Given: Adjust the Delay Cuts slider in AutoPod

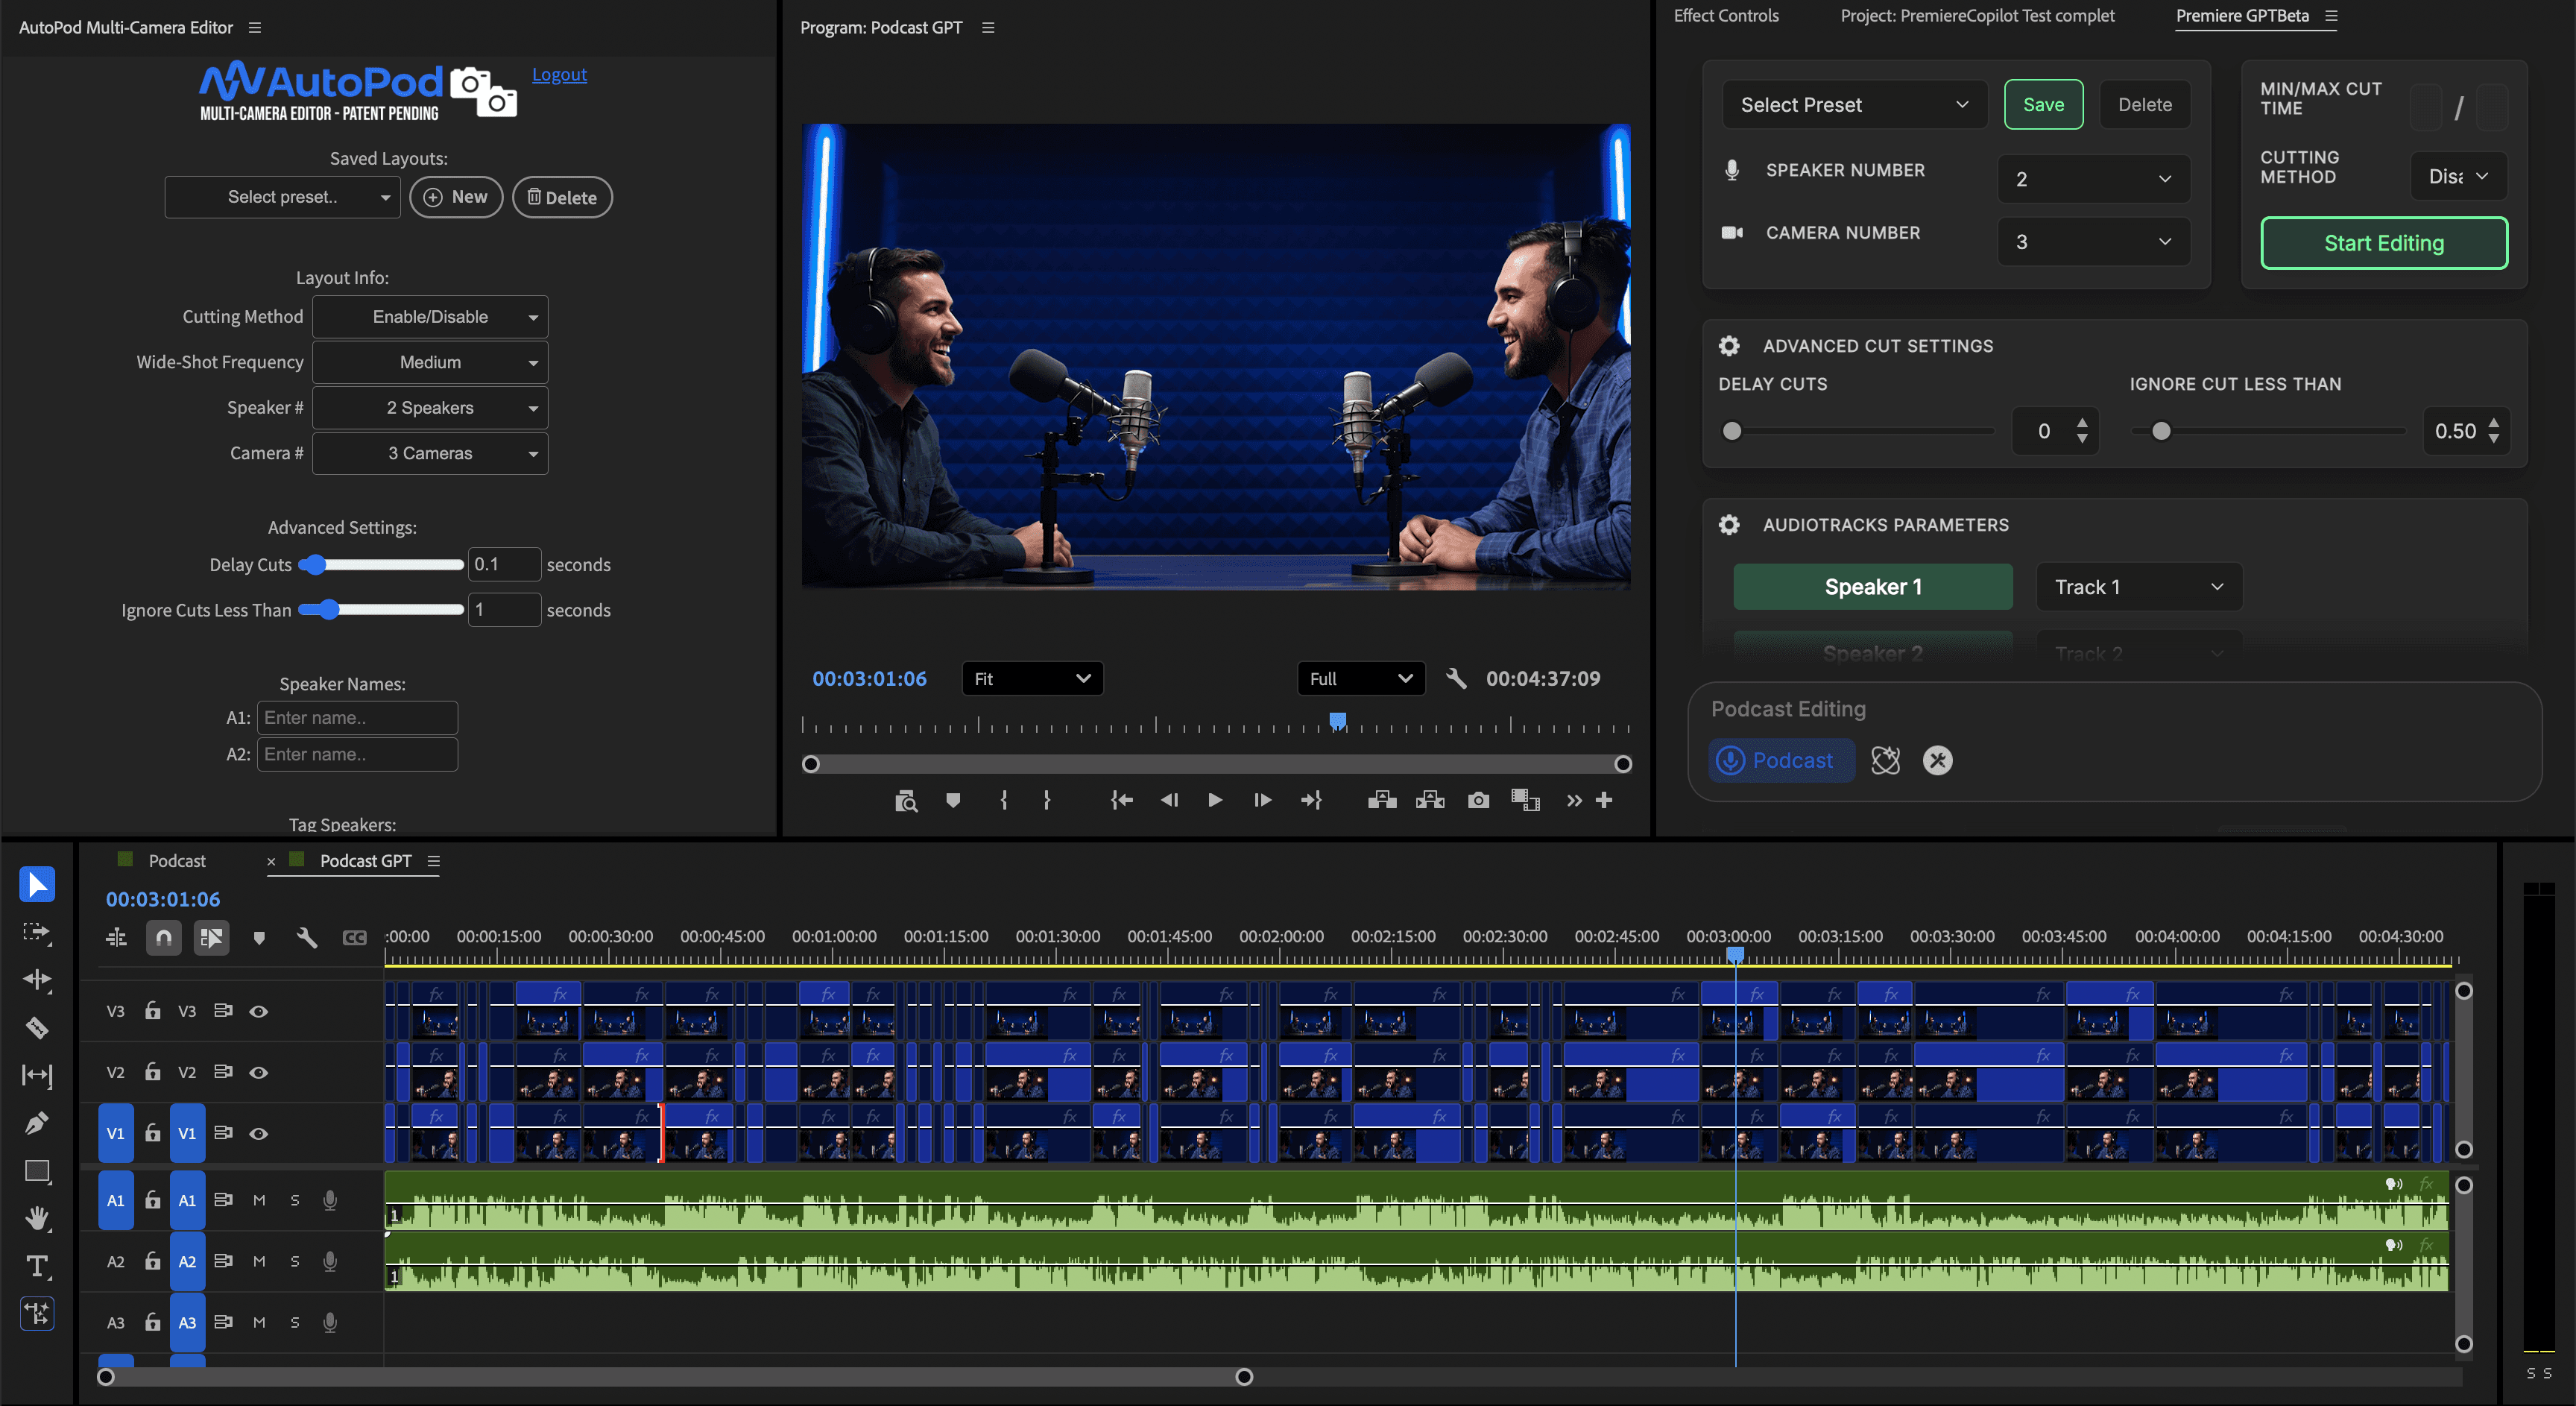Looking at the screenshot, I should 314,565.
